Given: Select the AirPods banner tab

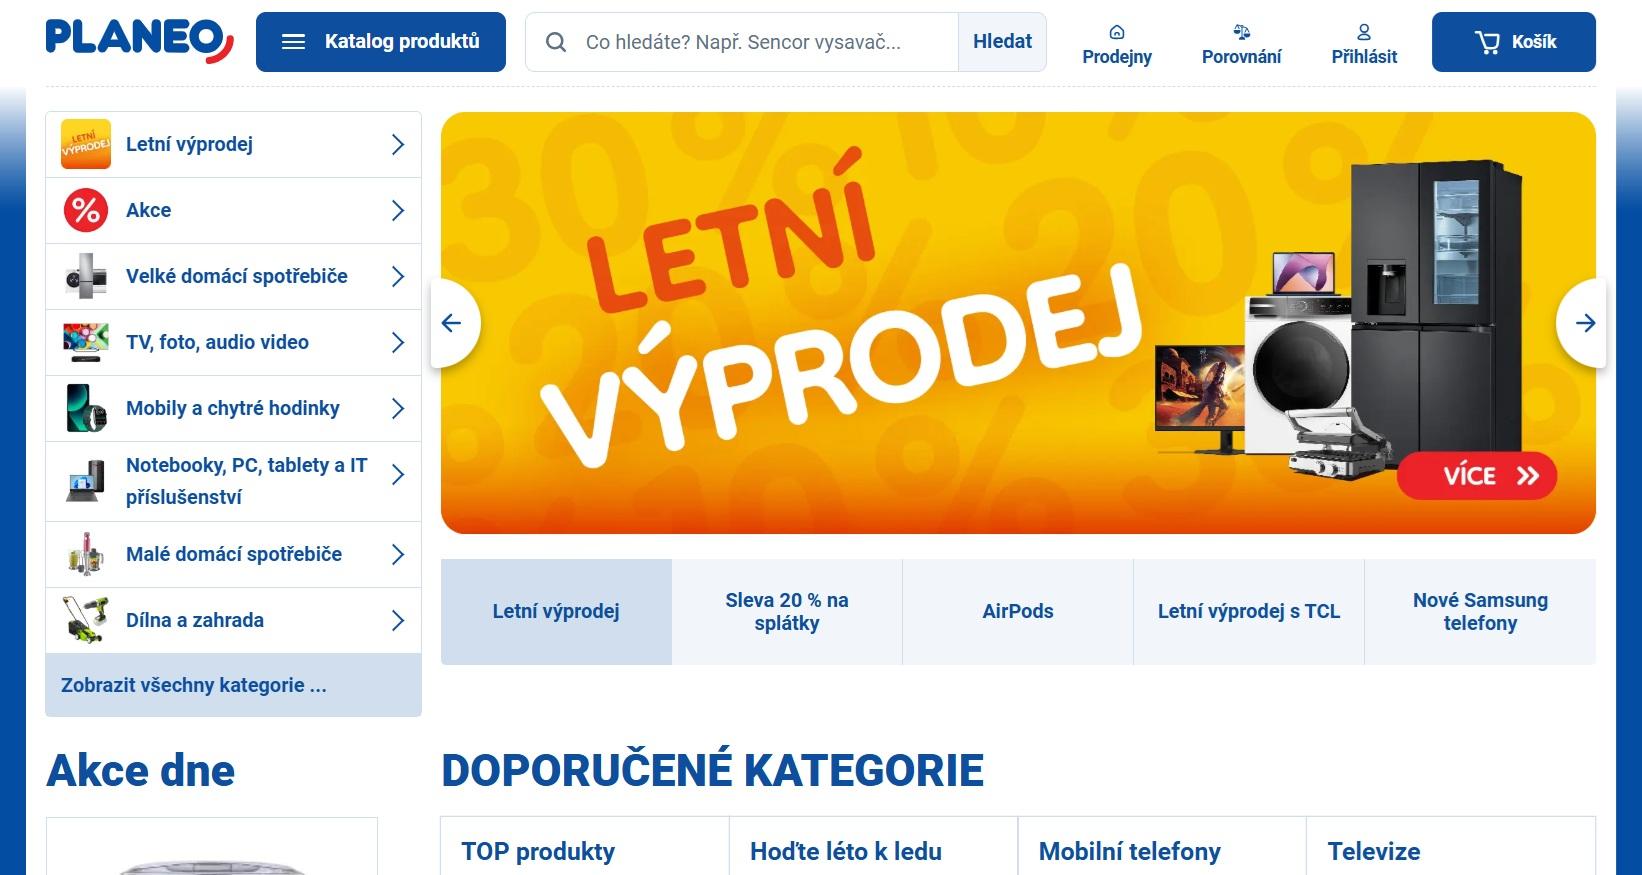Looking at the screenshot, I should (1018, 611).
